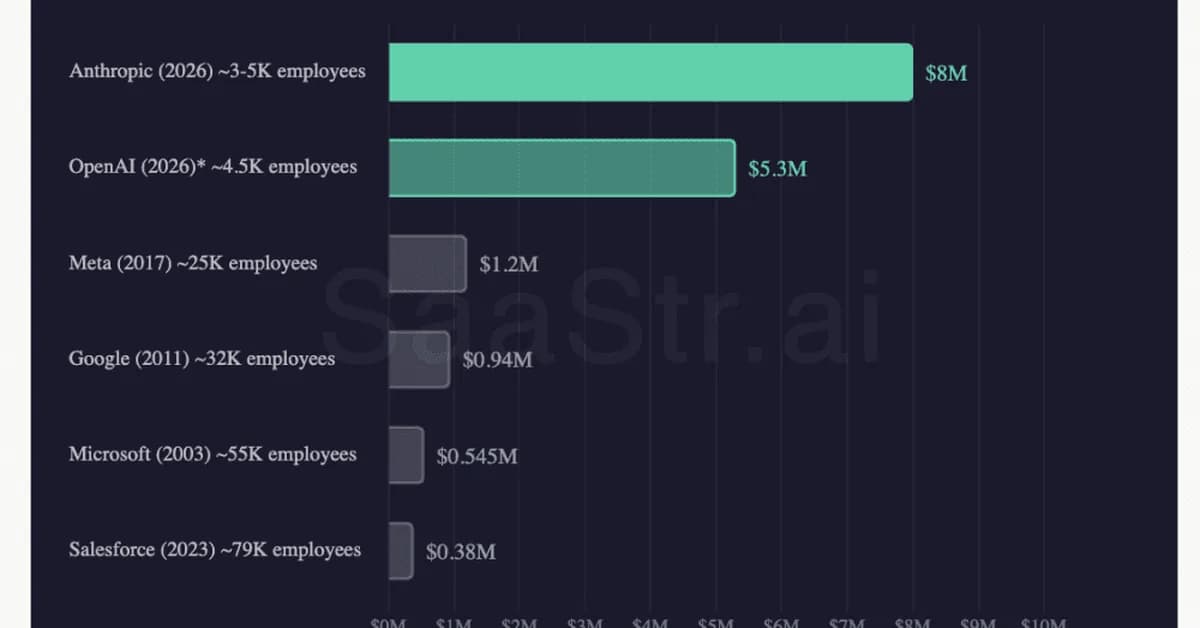Select the 'OpenAI (2026)* ~4.5K employees' label
1200x628 pixels.
tap(213, 167)
